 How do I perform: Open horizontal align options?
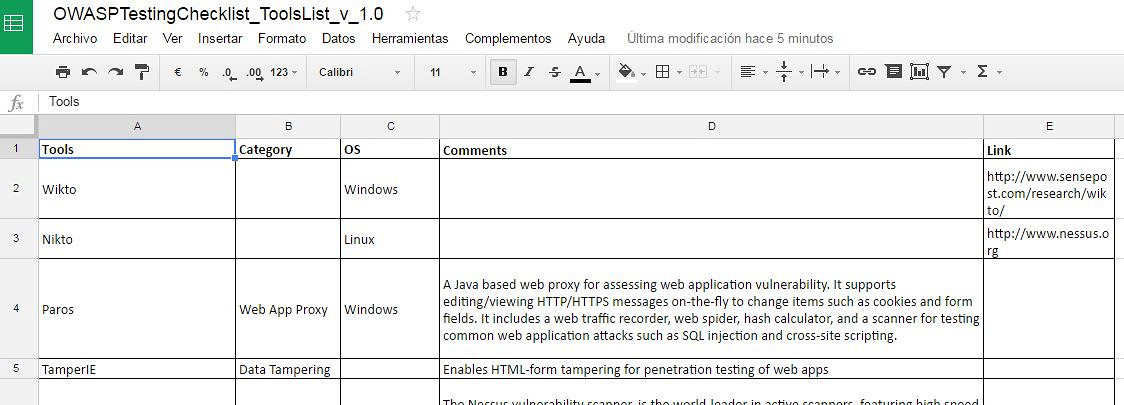tap(748, 72)
